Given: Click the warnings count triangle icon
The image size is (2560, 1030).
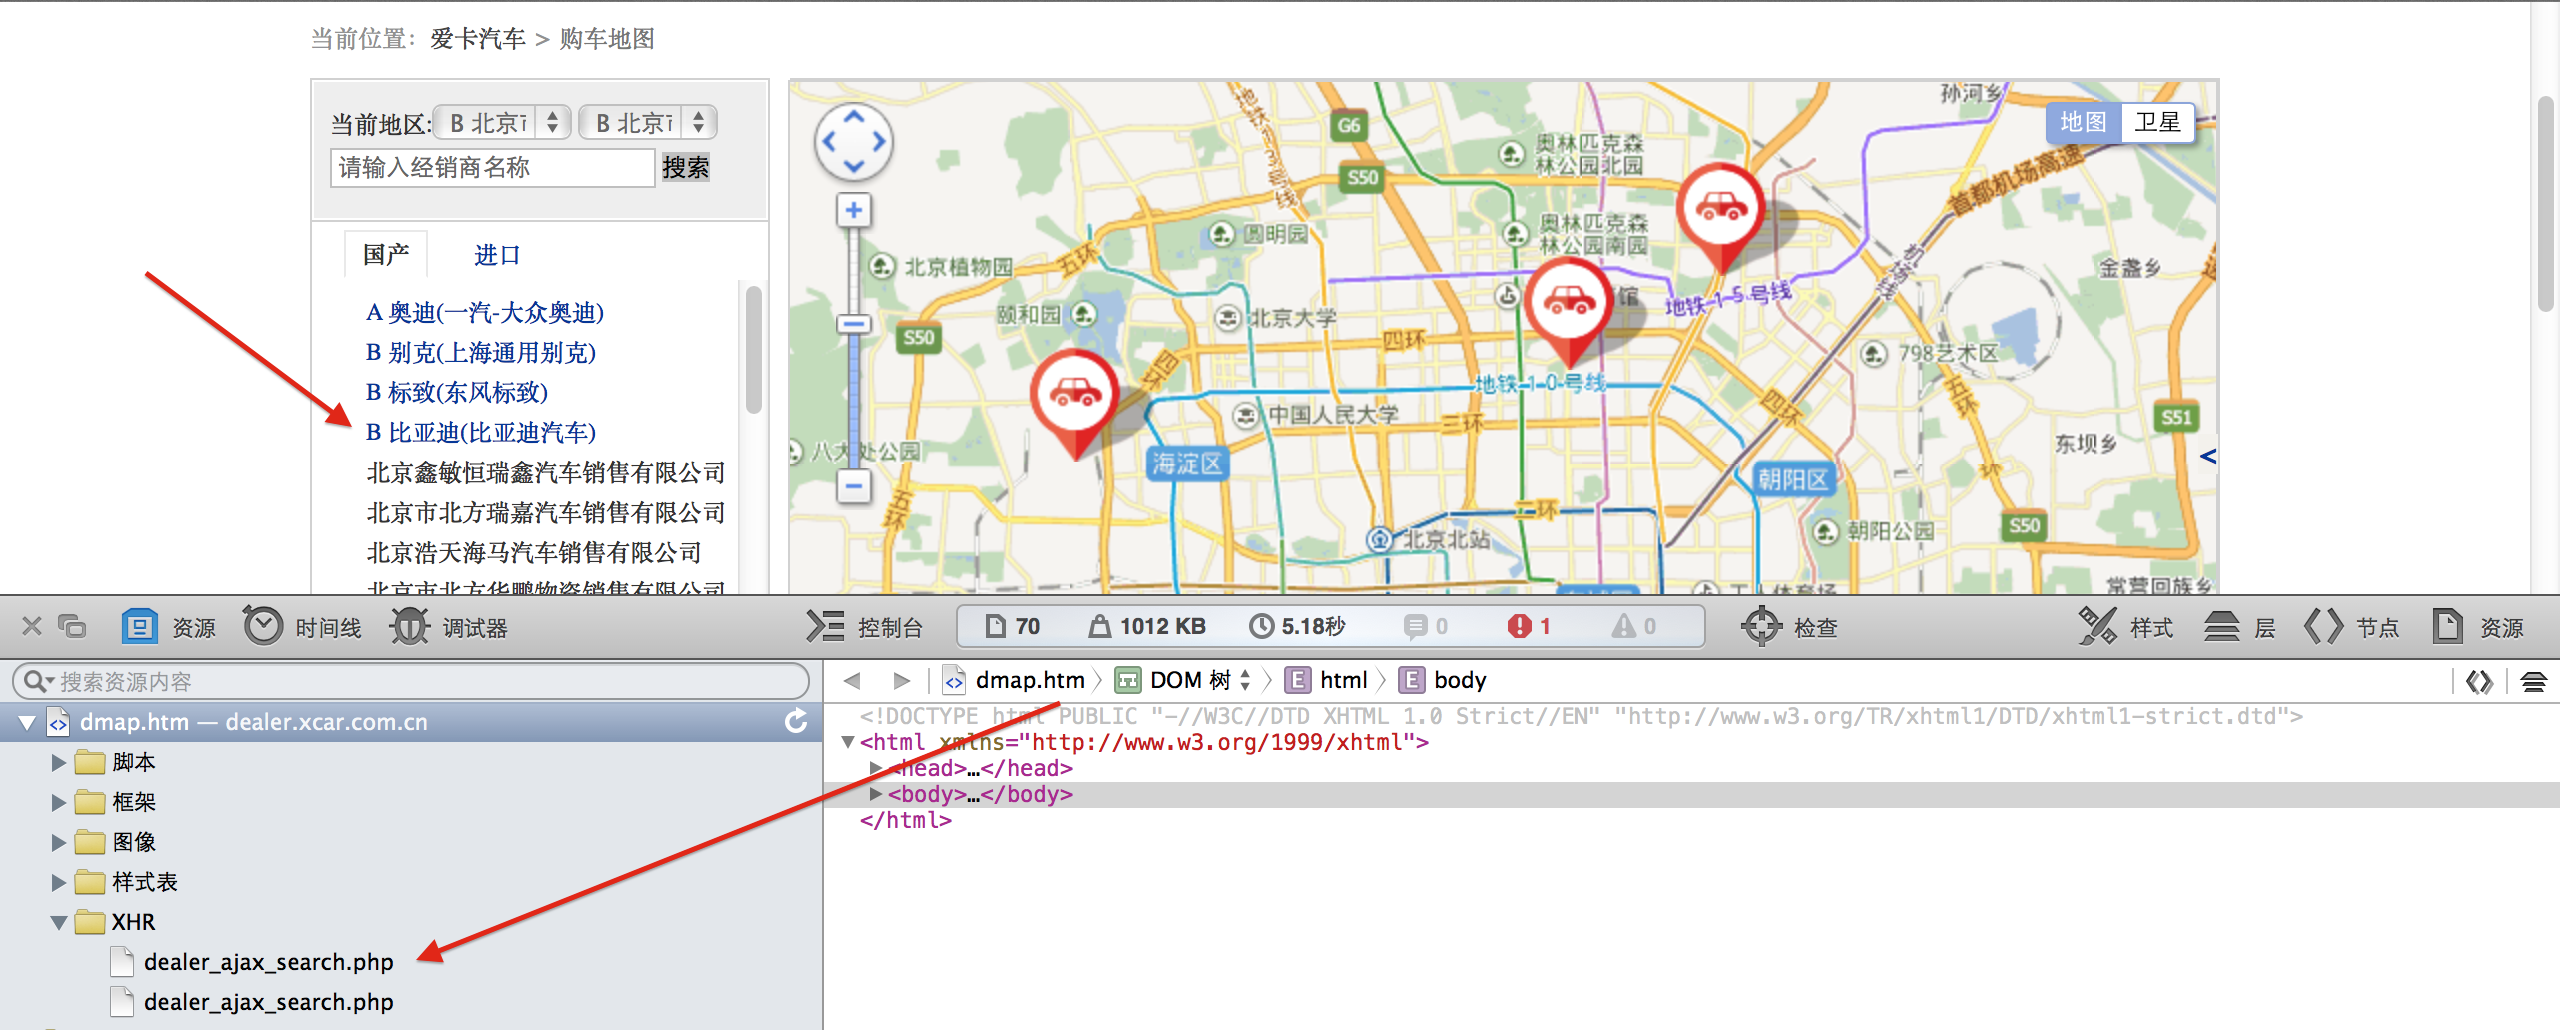Looking at the screenshot, I should pyautogui.click(x=1633, y=626).
